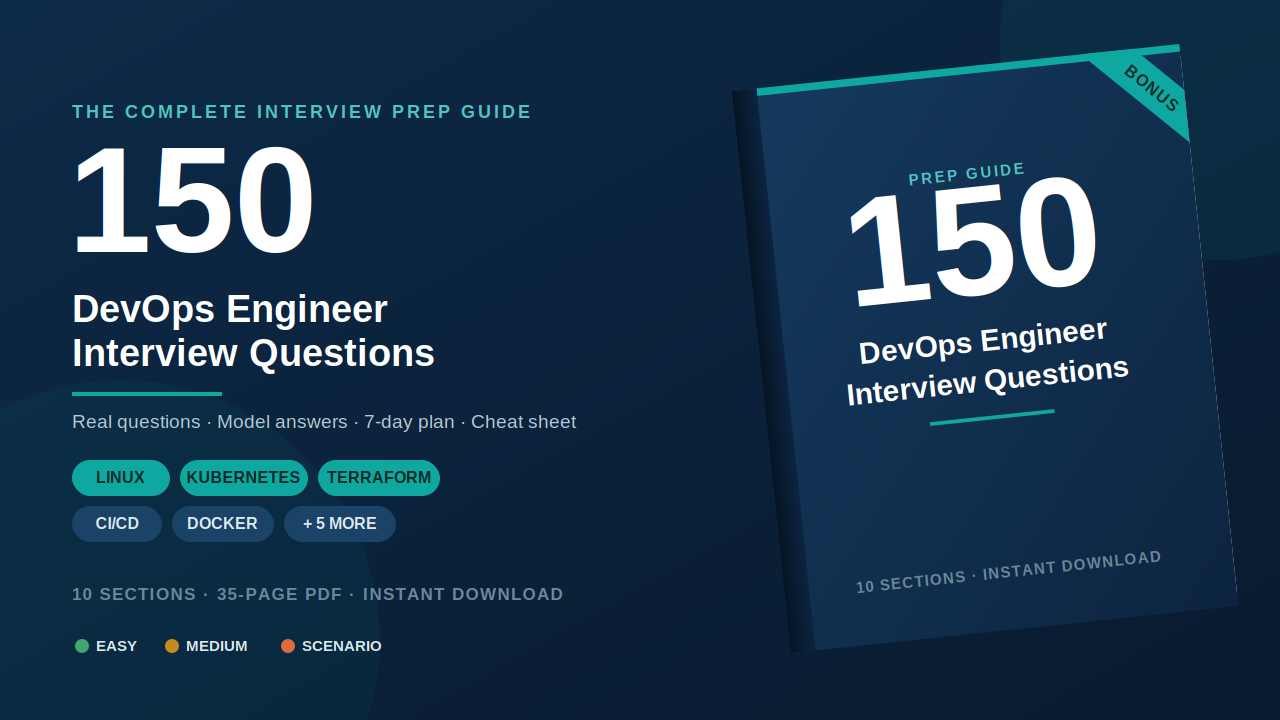Click the "Model answers" text

click(x=282, y=422)
